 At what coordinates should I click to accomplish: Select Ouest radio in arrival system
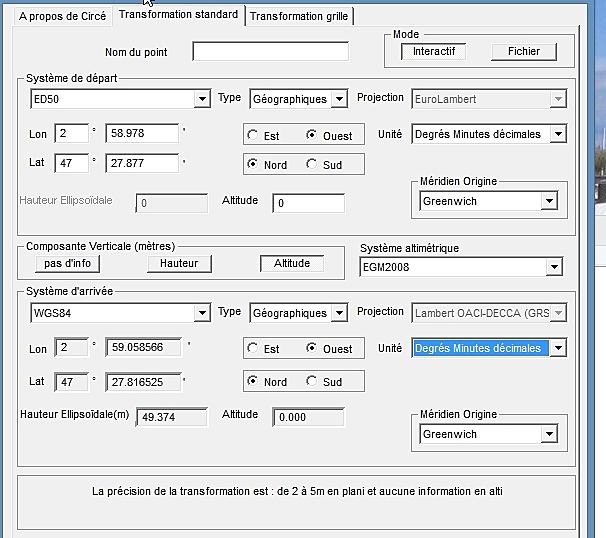pyautogui.click(x=329, y=349)
